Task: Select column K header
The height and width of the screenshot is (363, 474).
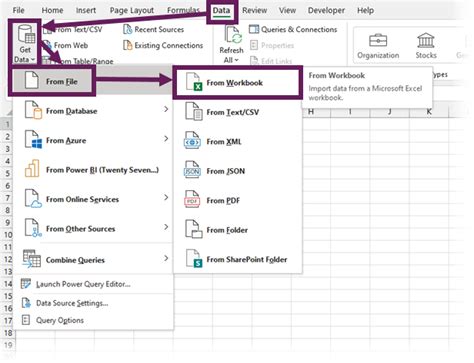Action: 429,112
